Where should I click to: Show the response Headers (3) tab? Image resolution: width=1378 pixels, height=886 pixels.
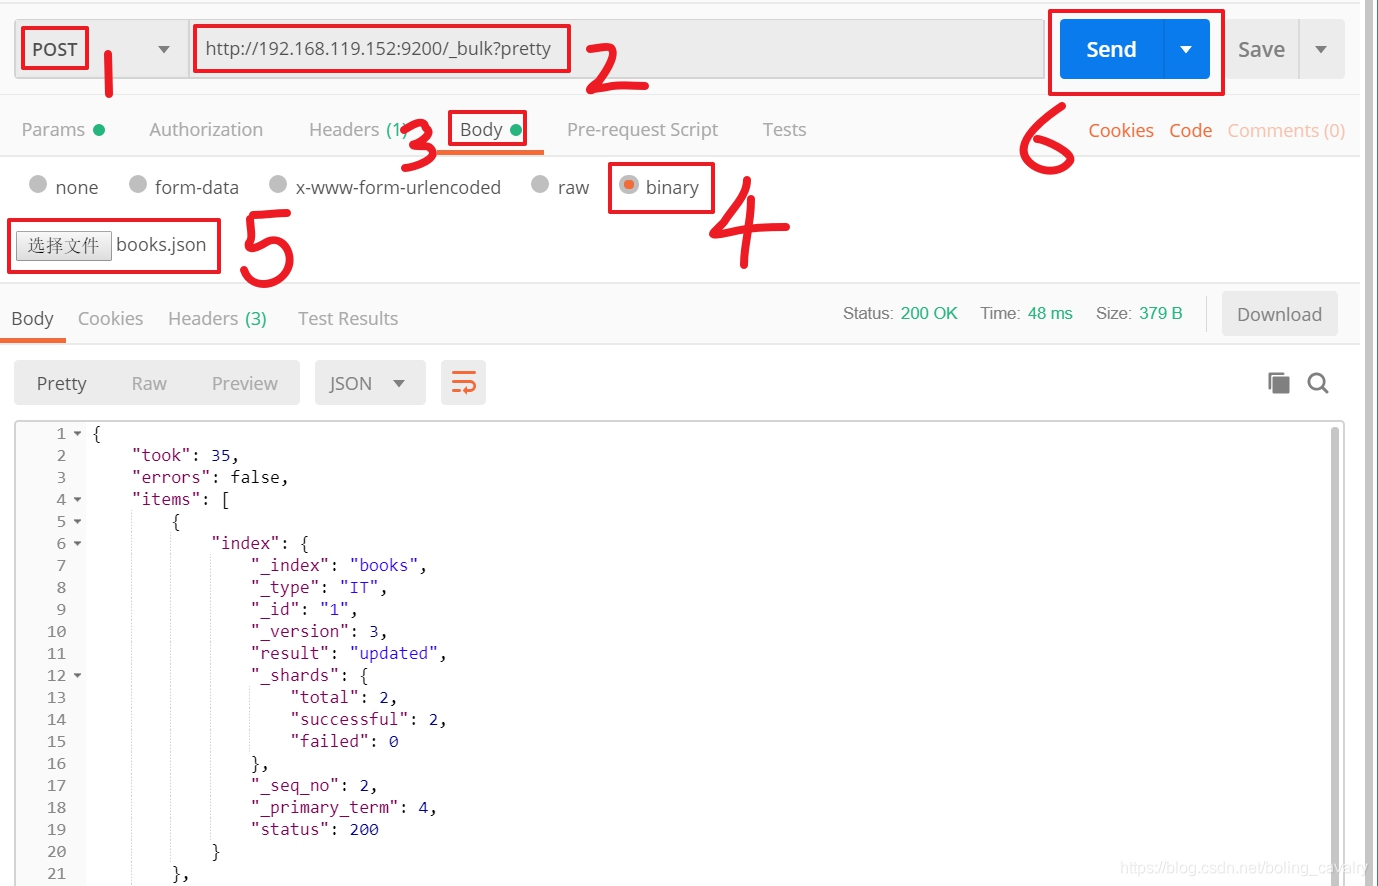click(x=217, y=318)
